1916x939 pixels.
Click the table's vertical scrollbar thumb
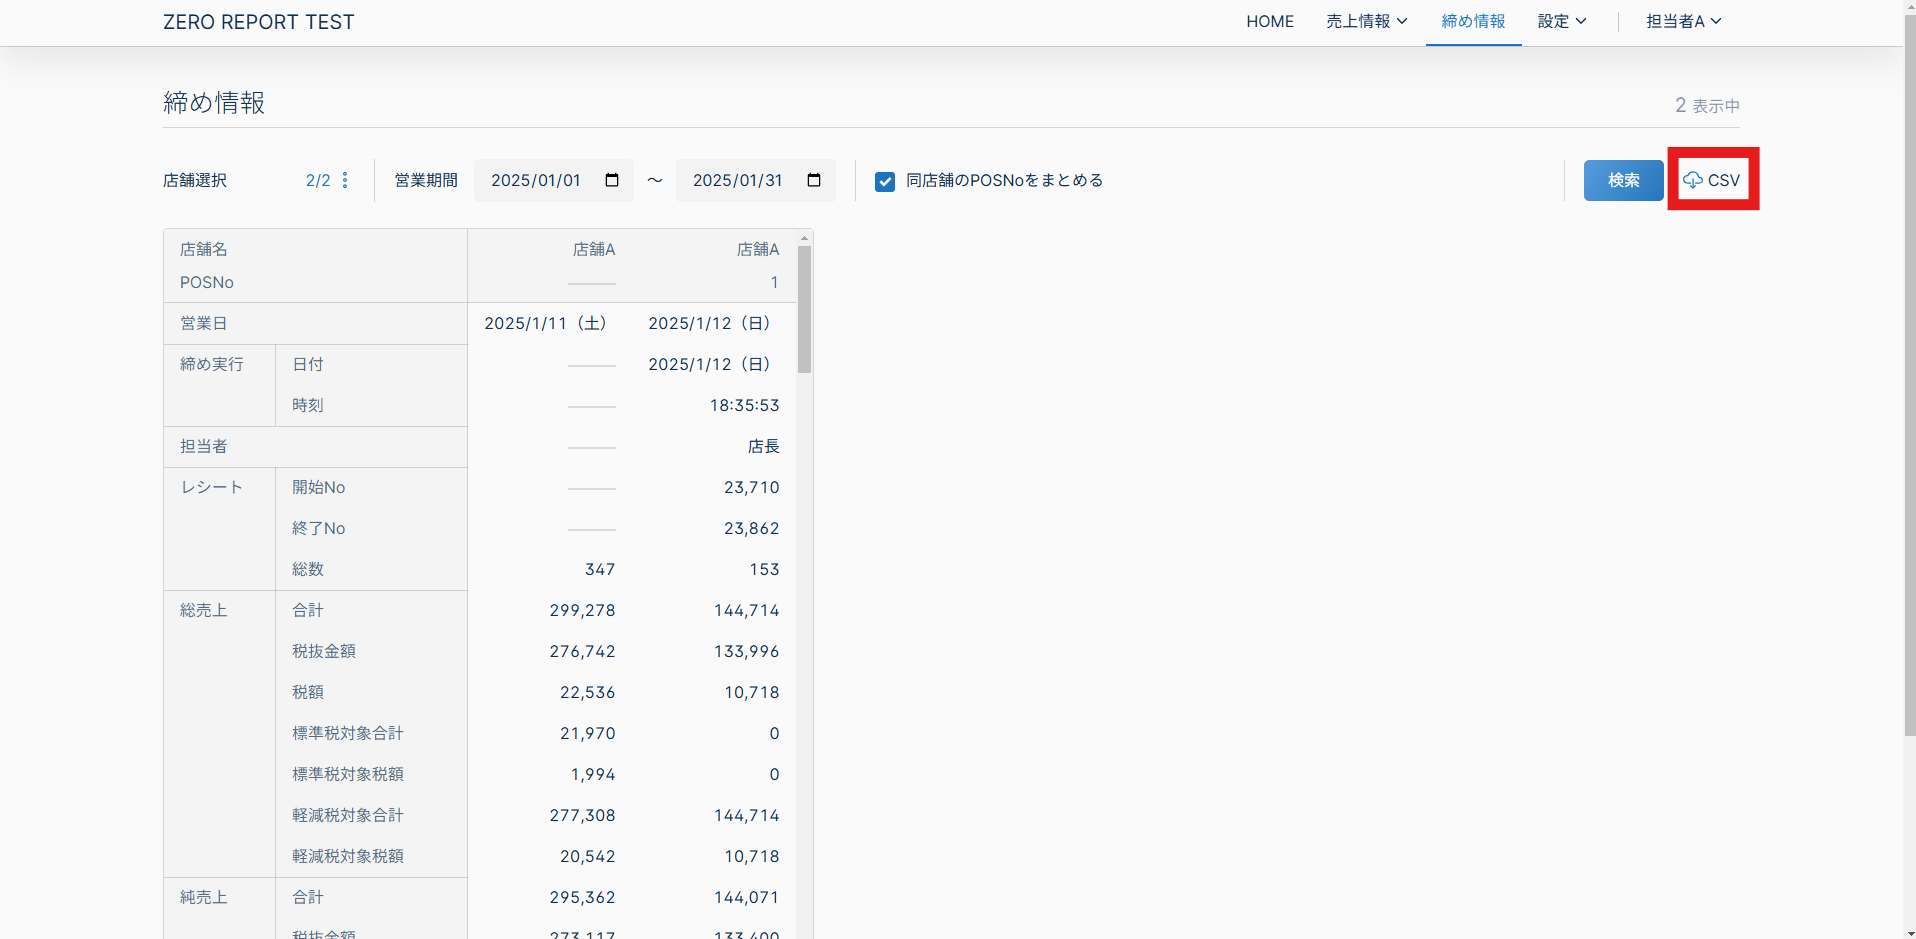[804, 310]
